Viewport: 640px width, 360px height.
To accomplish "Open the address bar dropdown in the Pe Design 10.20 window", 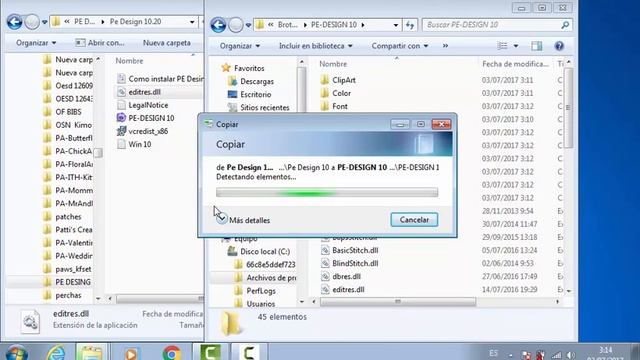I will point(192,22).
